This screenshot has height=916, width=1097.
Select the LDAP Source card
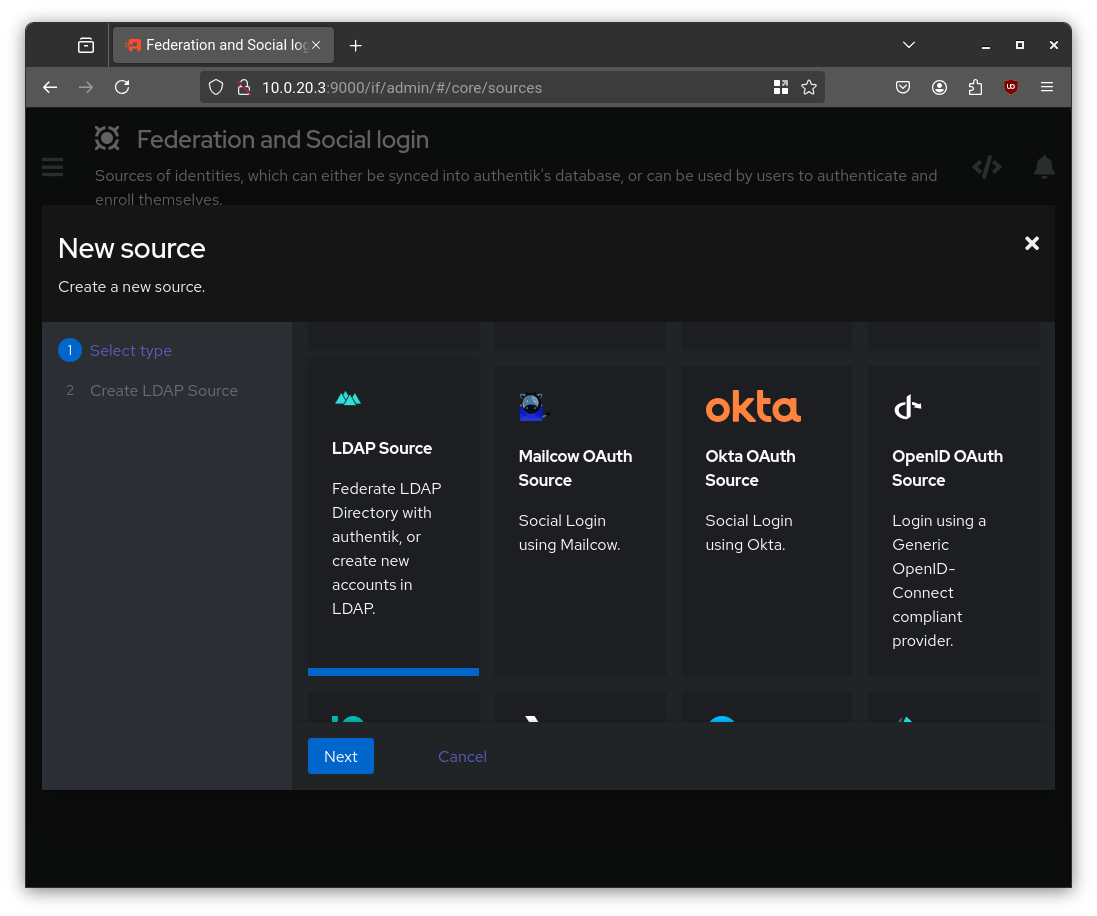click(x=393, y=516)
